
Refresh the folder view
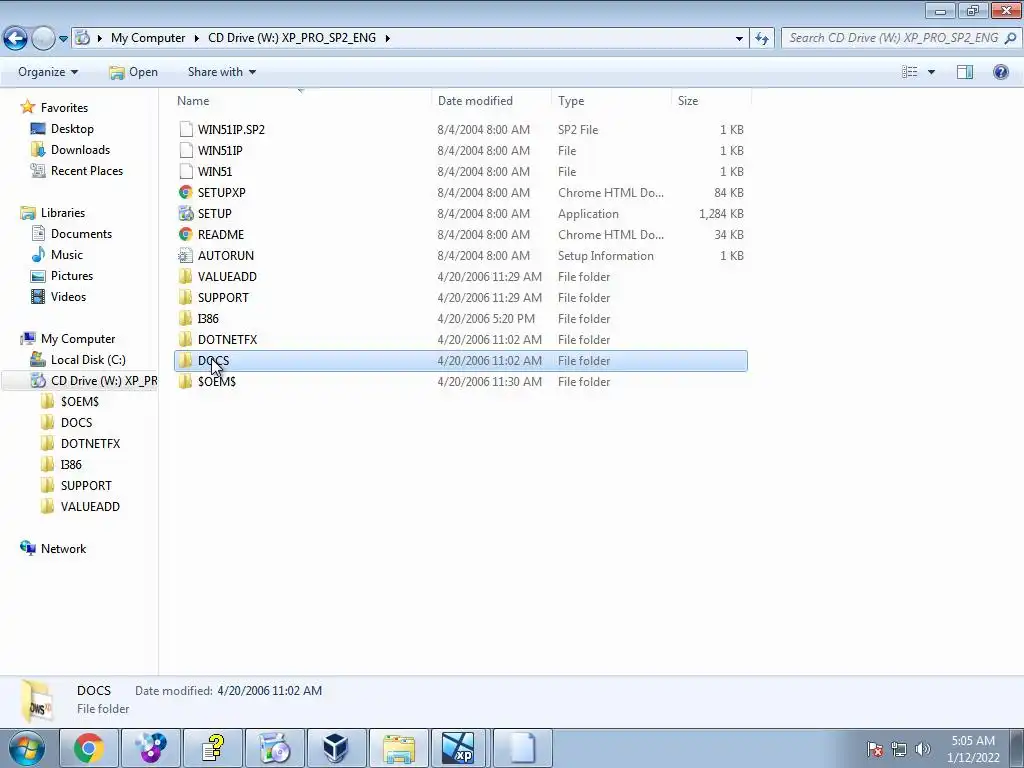[761, 39]
